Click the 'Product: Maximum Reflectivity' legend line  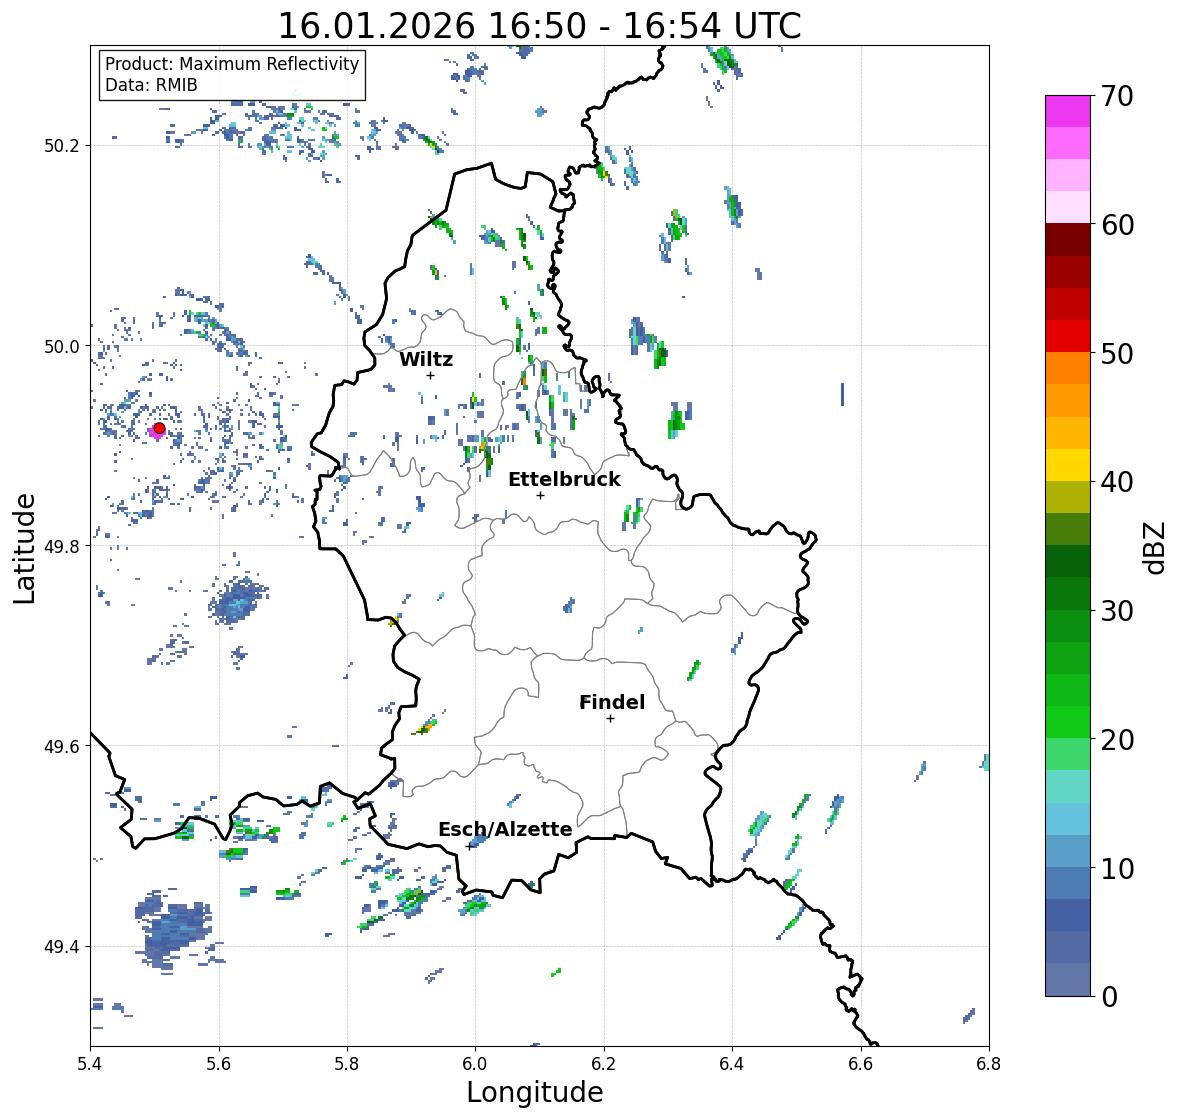232,64
